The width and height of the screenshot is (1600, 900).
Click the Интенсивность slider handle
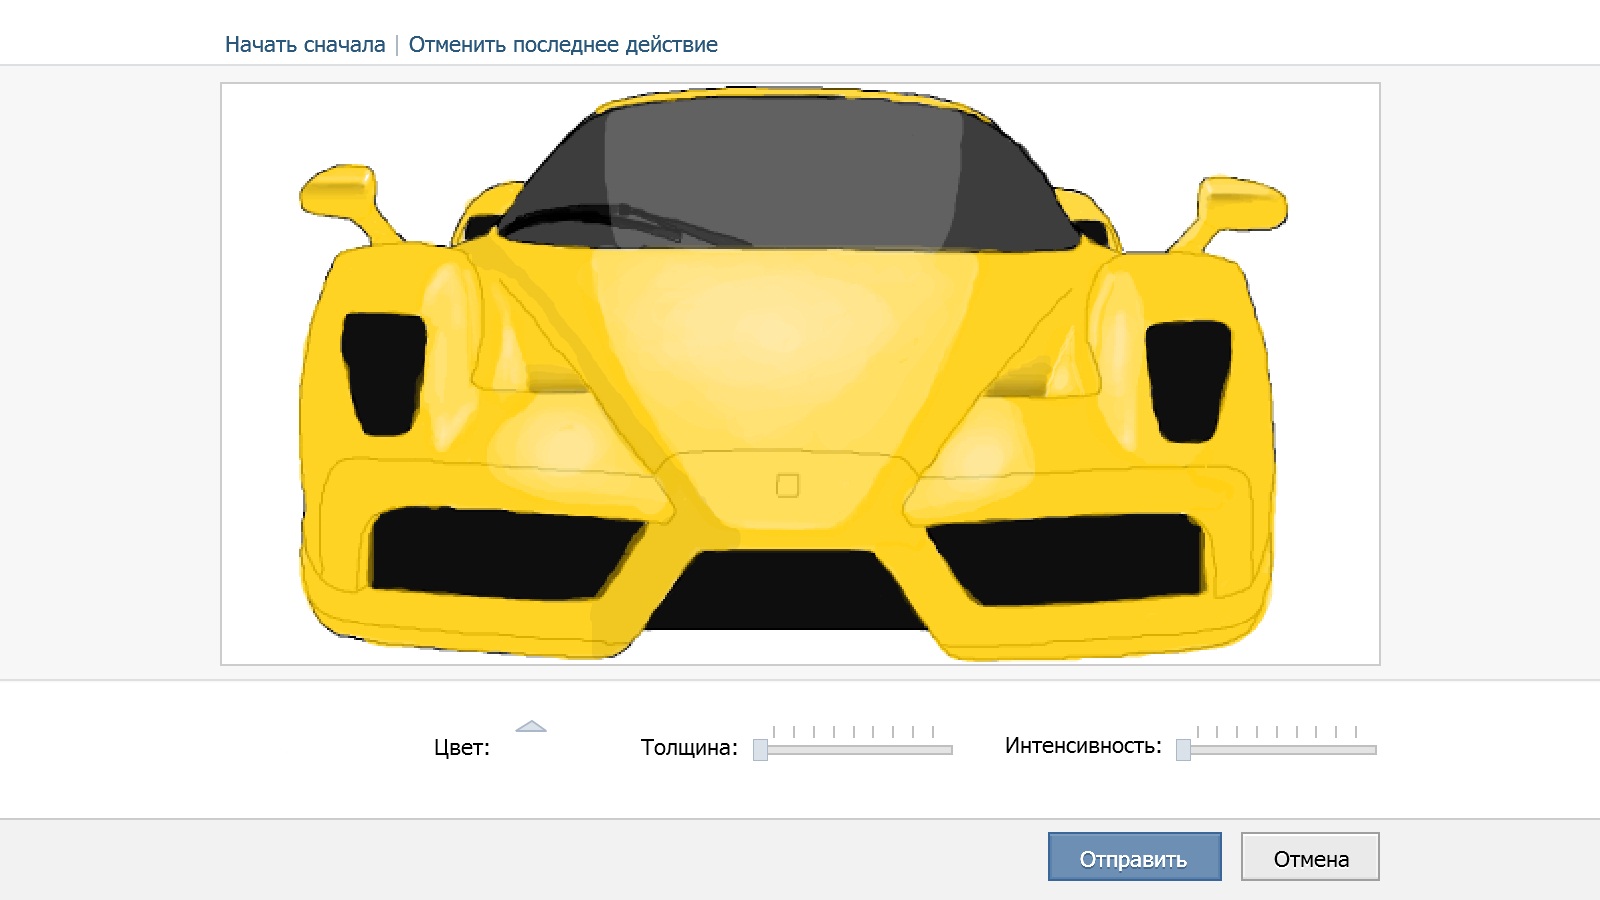(x=1183, y=749)
